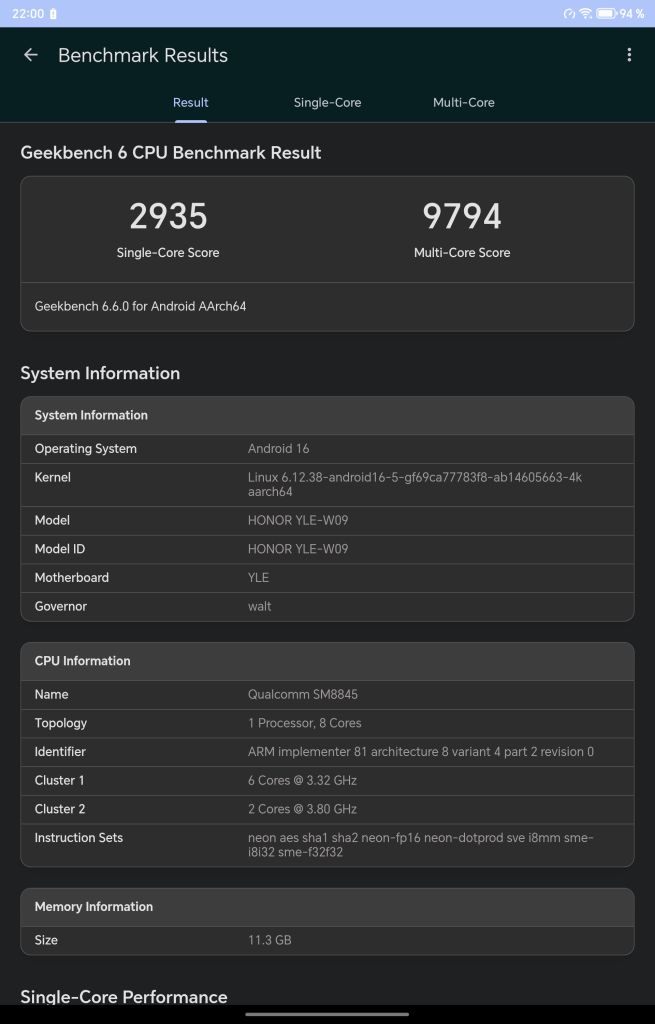Screen dimensions: 655x1024
Task: Select the Operating System row
Action: (327, 449)
